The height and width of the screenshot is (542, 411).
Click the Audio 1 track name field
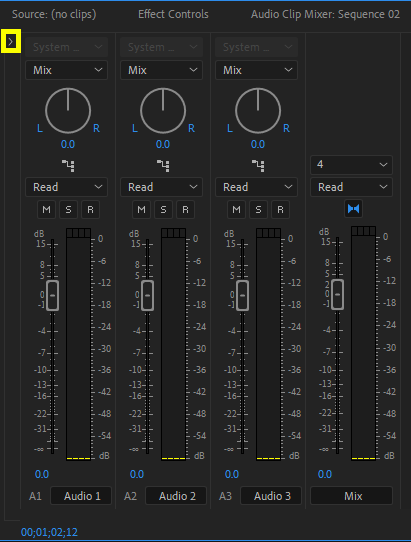pyautogui.click(x=81, y=496)
